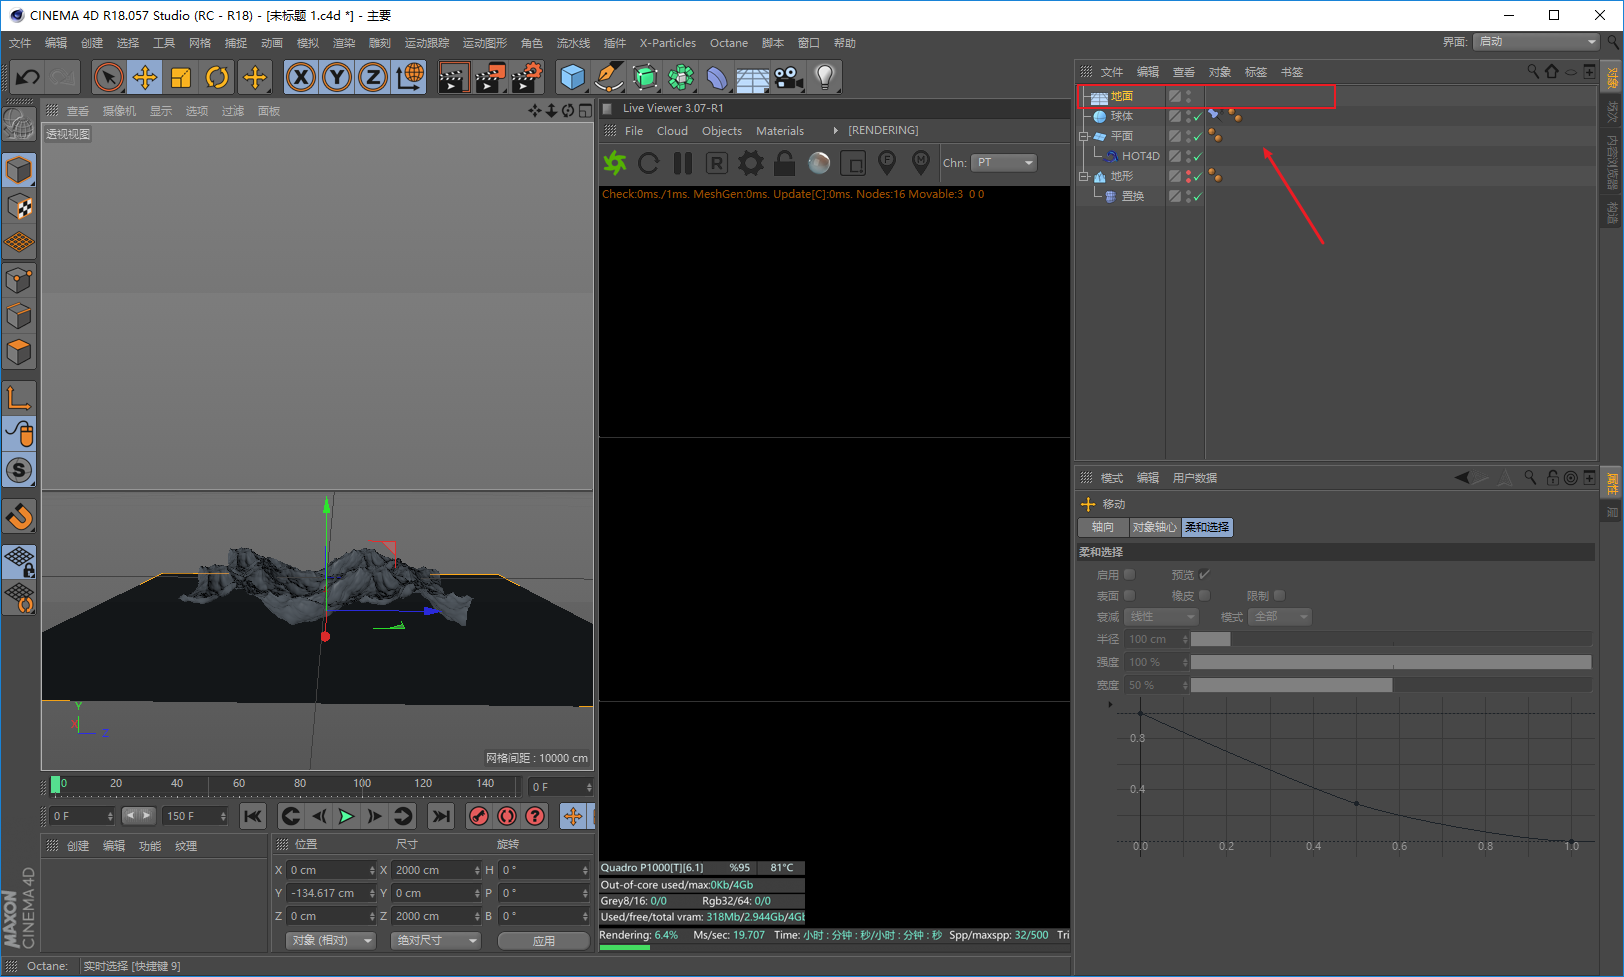Image resolution: width=1624 pixels, height=977 pixels.
Task: Pause the Octane rendering
Action: tap(683, 163)
